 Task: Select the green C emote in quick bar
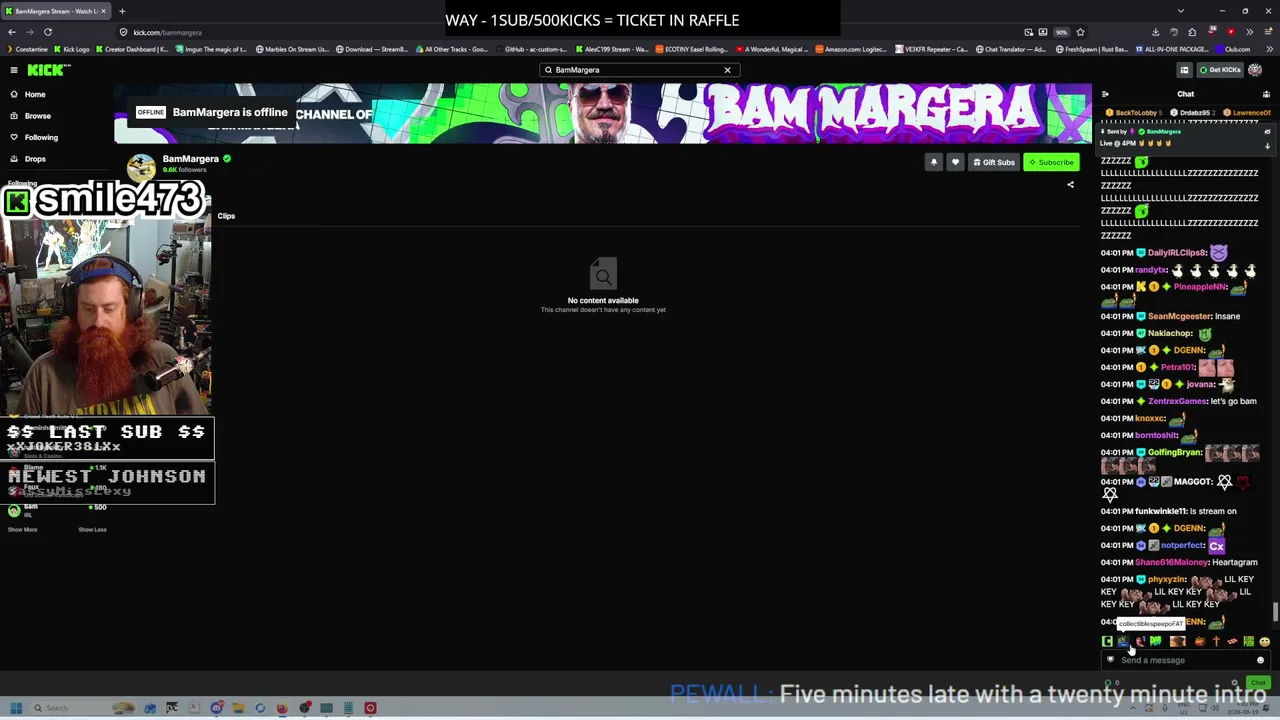point(1107,642)
